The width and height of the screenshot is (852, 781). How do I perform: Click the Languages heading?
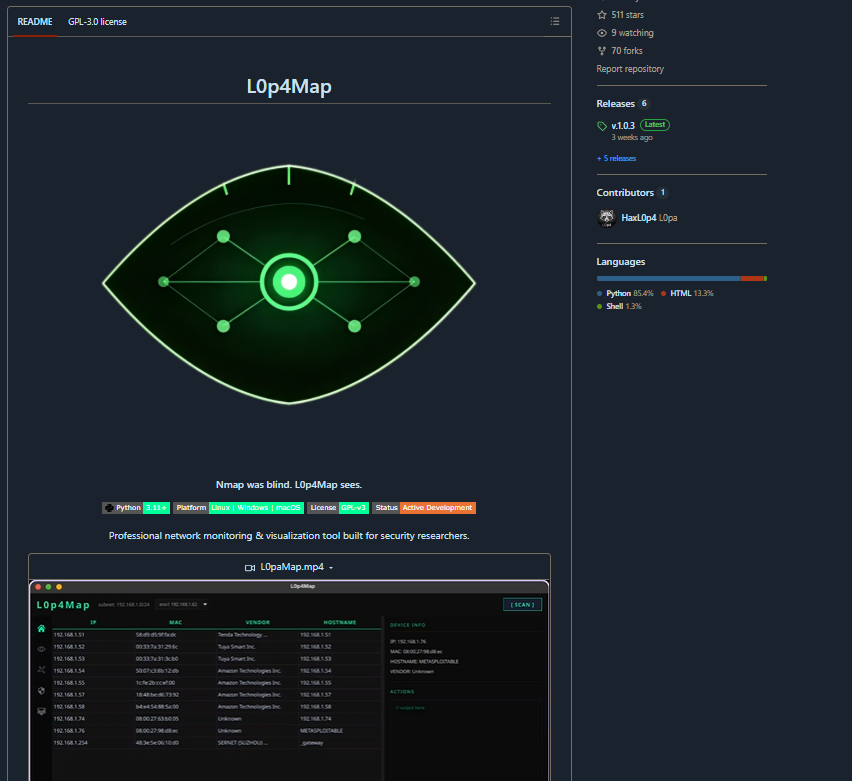coord(621,262)
